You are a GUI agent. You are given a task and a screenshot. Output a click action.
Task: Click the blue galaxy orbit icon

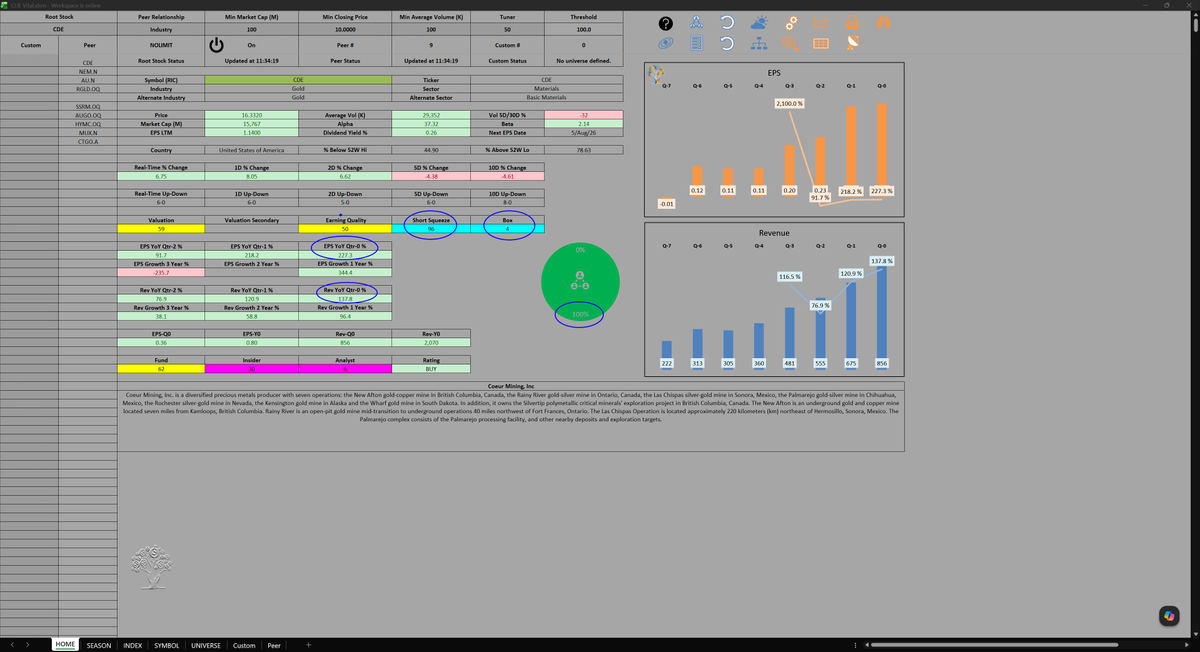666,44
